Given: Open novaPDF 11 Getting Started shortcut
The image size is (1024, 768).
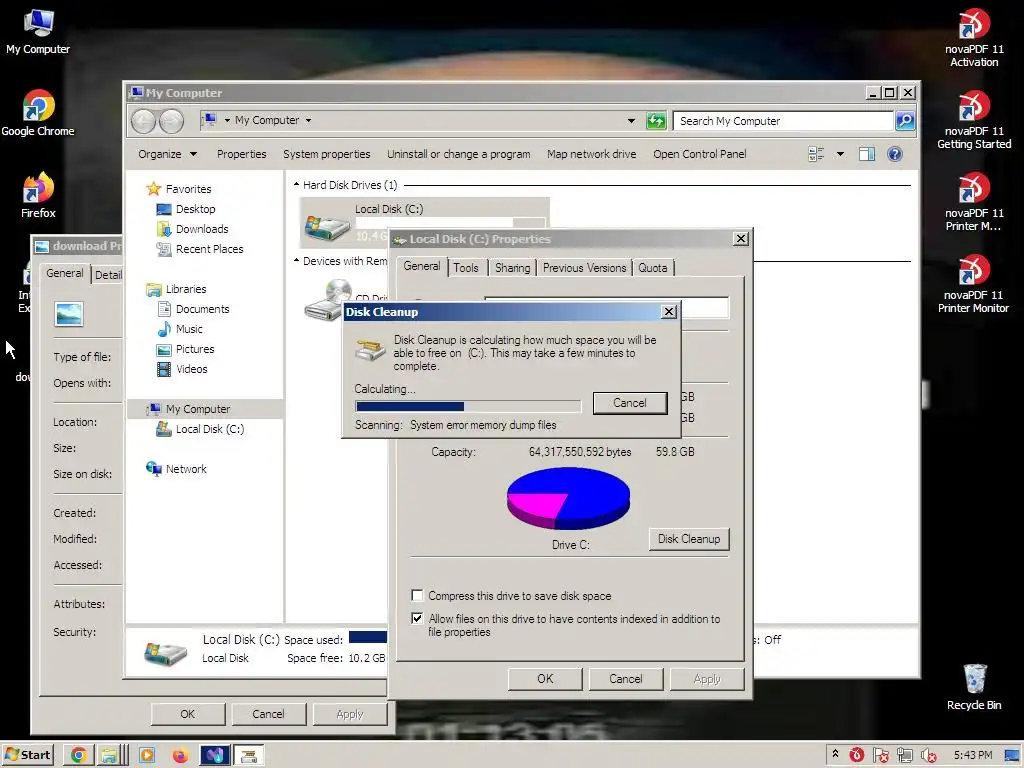Looking at the screenshot, I should coord(974,120).
